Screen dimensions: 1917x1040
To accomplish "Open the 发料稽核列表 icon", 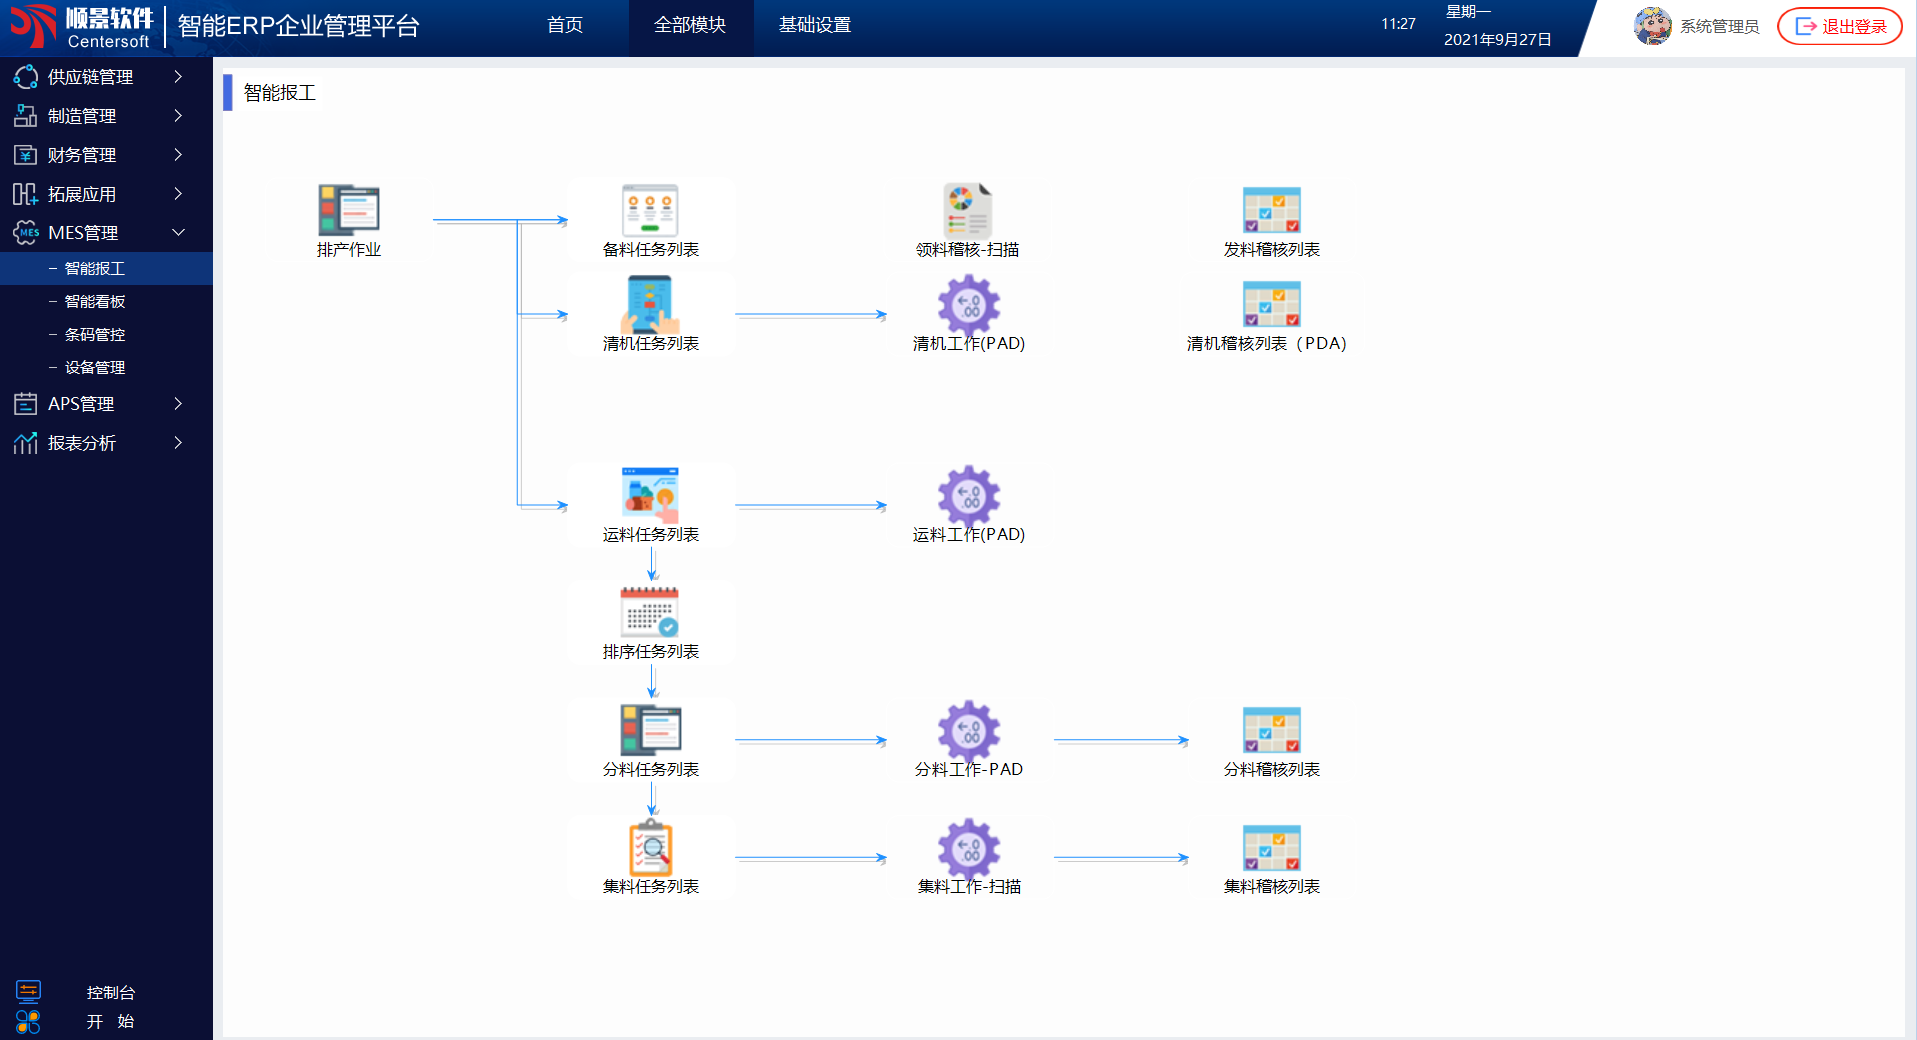I will pos(1271,210).
